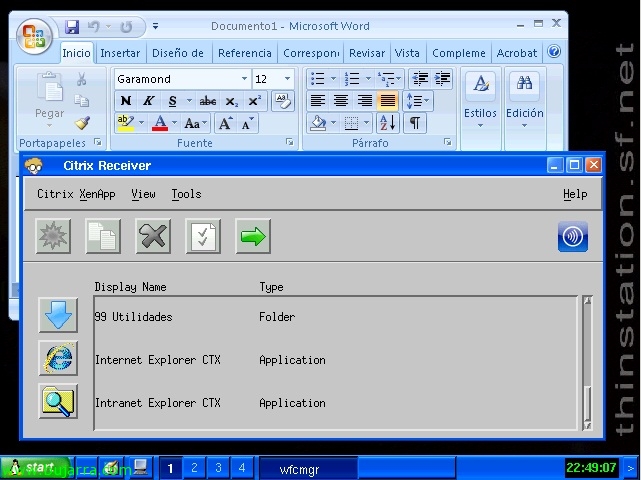
Task: Apply paragraph shading bucket
Action: pos(318,123)
